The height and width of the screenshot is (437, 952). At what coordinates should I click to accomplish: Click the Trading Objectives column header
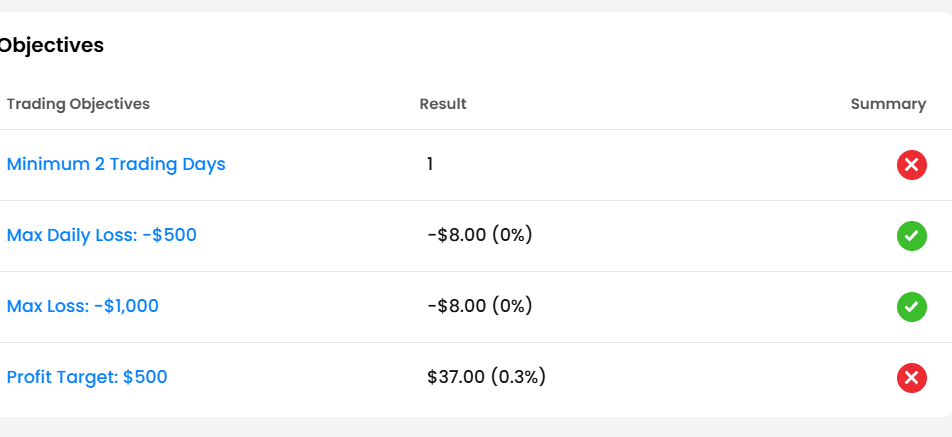coord(78,104)
